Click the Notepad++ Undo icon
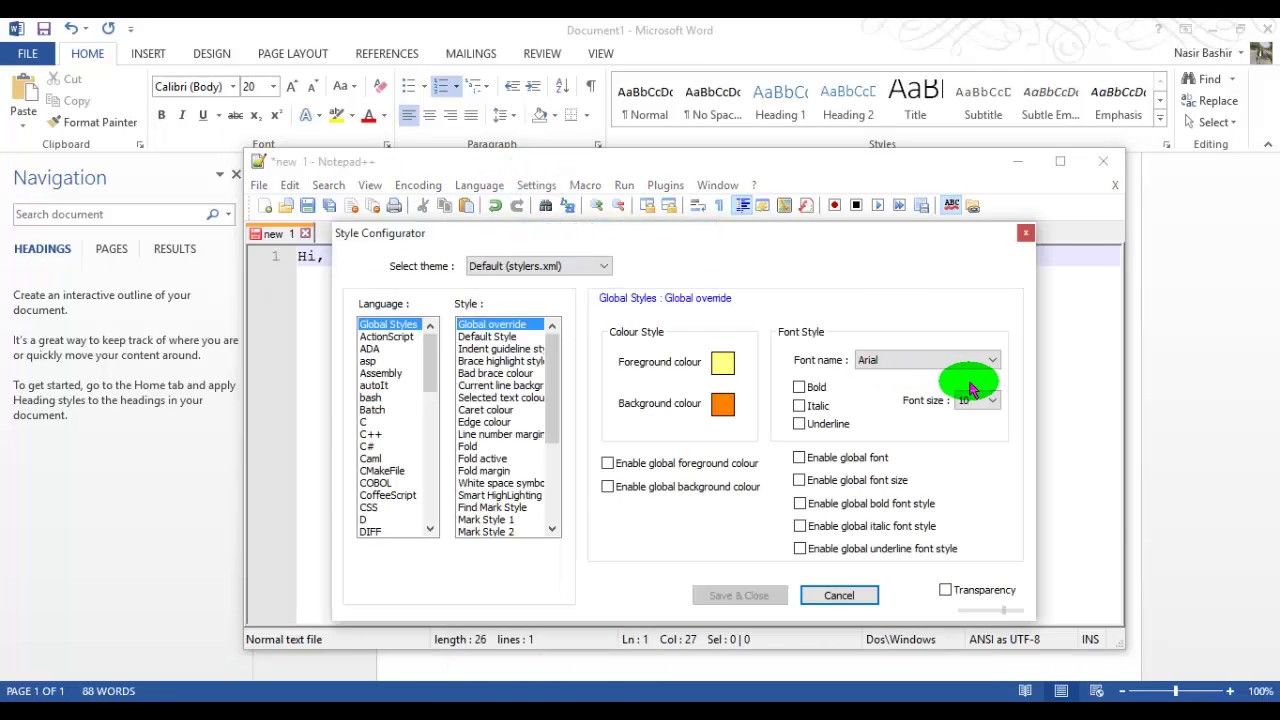 point(495,205)
